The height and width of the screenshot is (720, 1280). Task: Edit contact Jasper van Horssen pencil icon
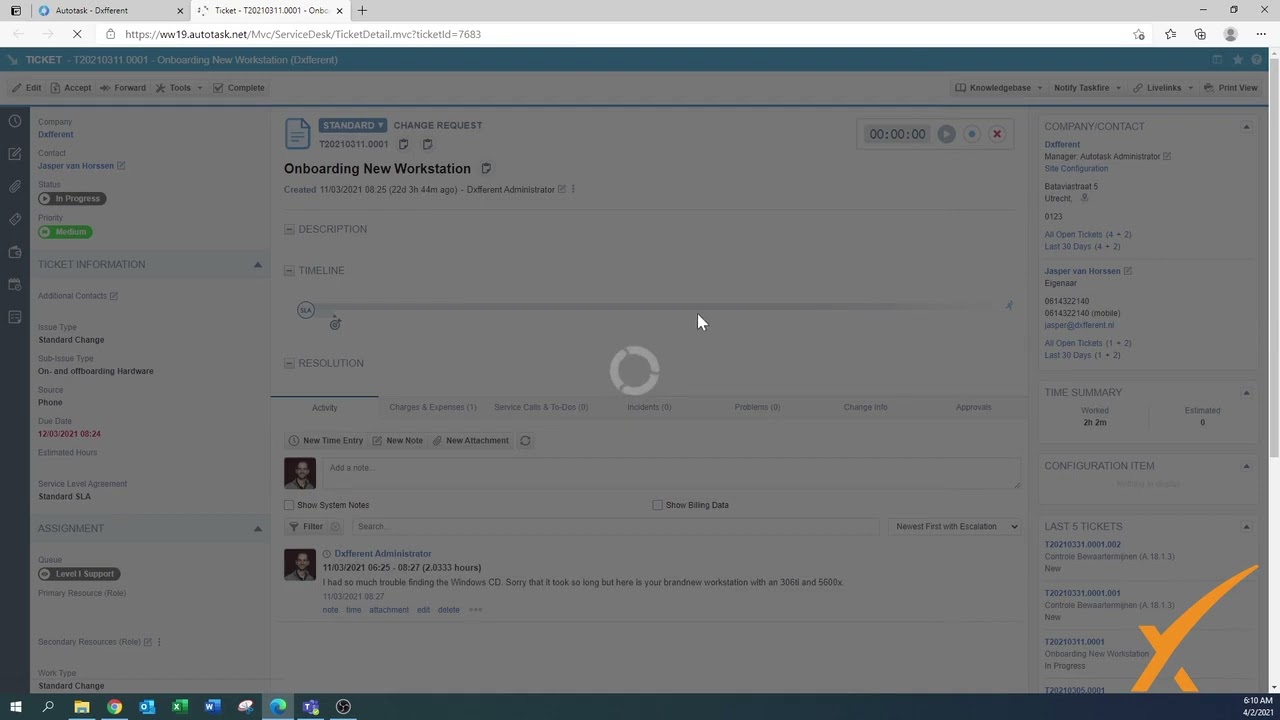point(121,166)
